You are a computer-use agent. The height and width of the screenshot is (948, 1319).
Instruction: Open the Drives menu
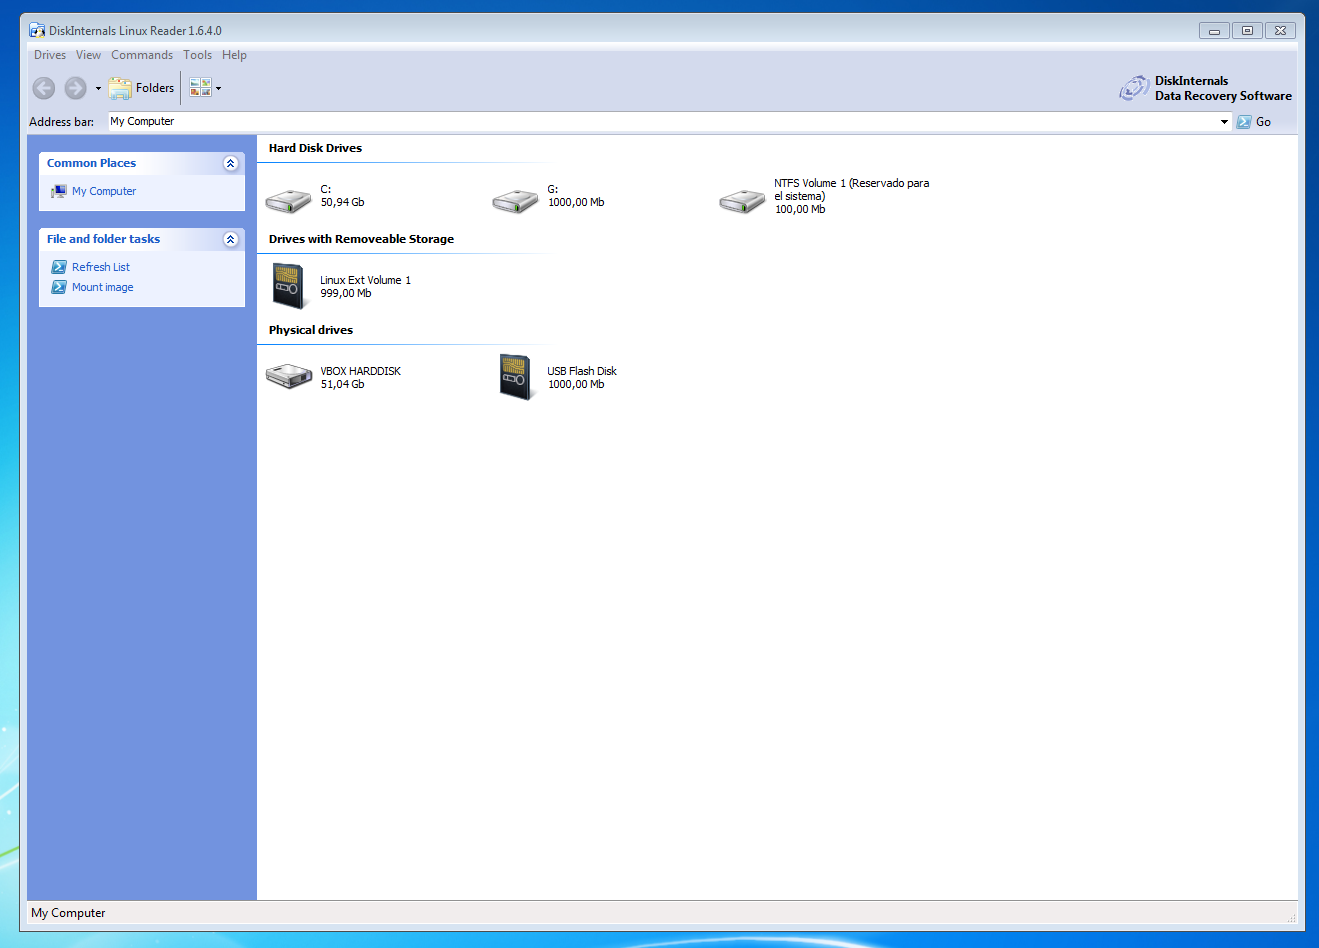tap(50, 55)
